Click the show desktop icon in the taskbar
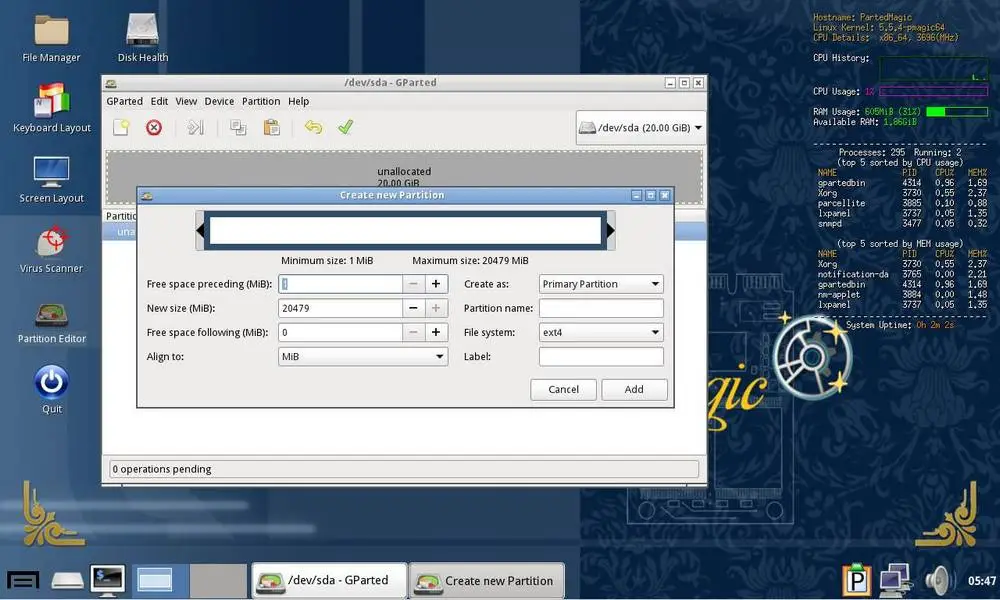The image size is (1000, 600). pyautogui.click(x=155, y=580)
